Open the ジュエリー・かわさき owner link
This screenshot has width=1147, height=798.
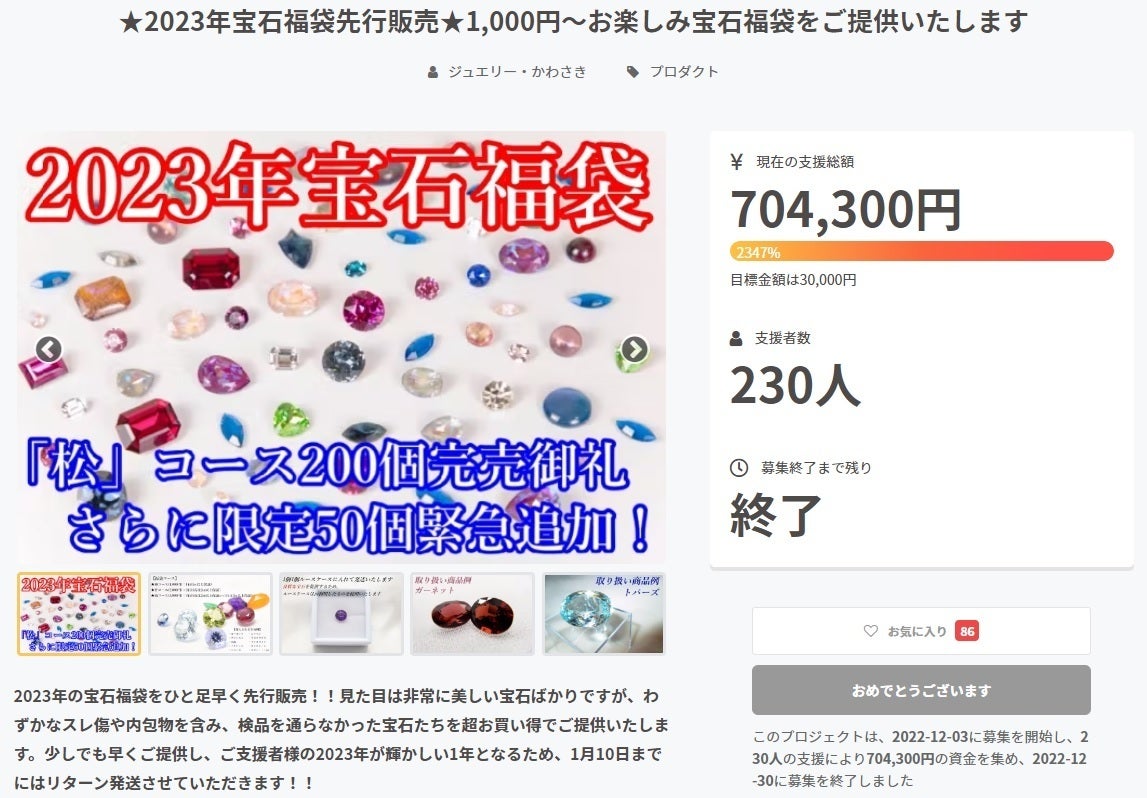(517, 72)
